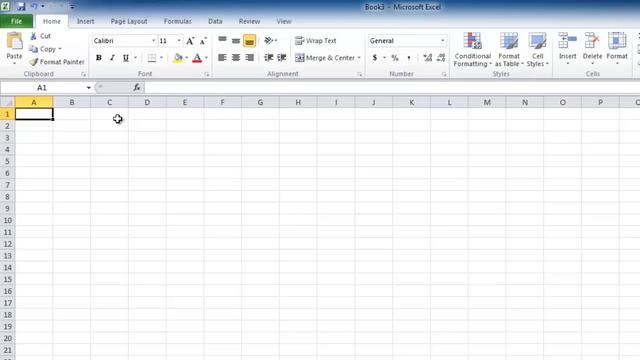Viewport: 640px width, 360px height.
Task: Enable Wrap Text
Action: click(316, 40)
